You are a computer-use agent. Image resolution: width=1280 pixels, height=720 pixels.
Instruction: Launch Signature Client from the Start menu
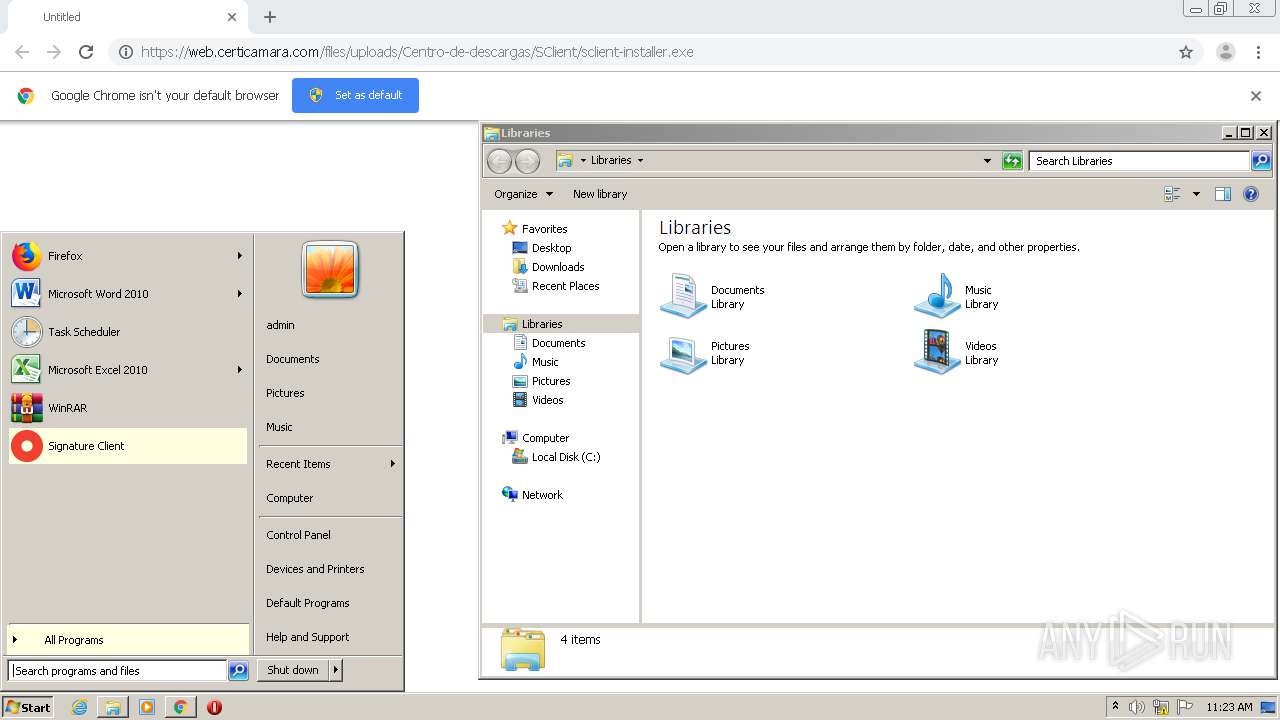128,446
